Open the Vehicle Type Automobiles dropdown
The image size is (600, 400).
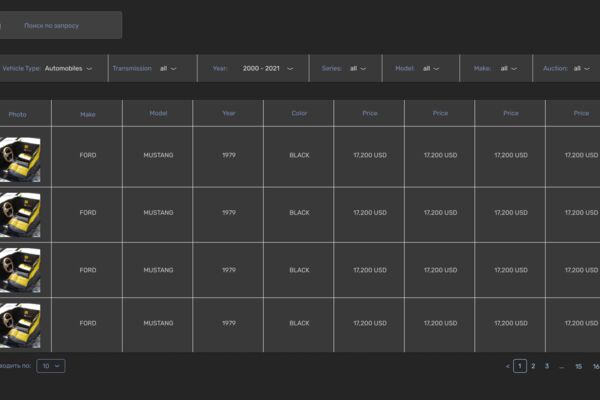[x=53, y=69]
